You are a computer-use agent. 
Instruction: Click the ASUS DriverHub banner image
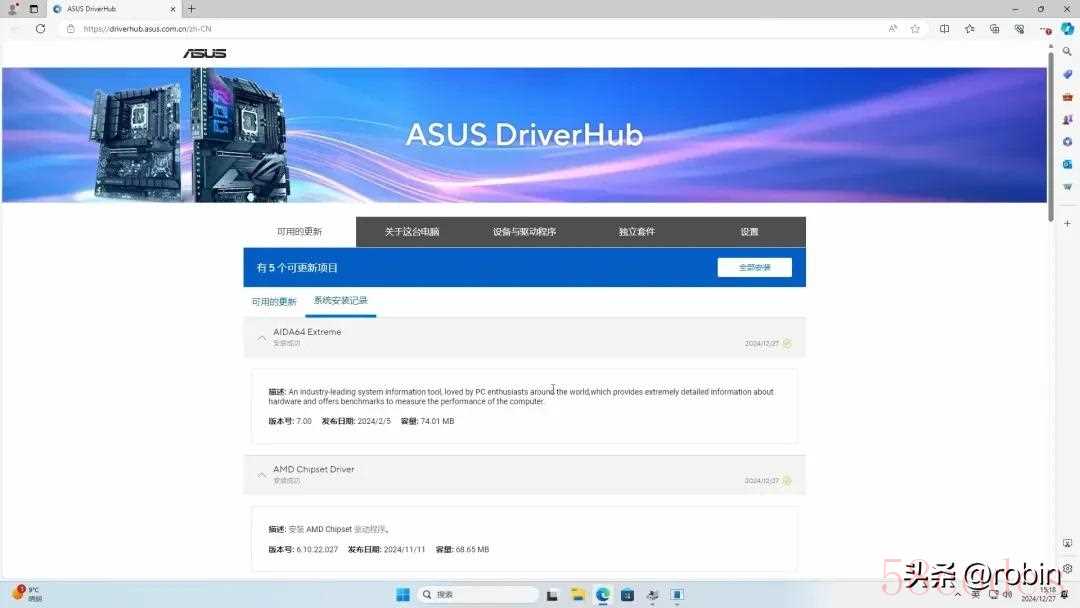coord(524,135)
